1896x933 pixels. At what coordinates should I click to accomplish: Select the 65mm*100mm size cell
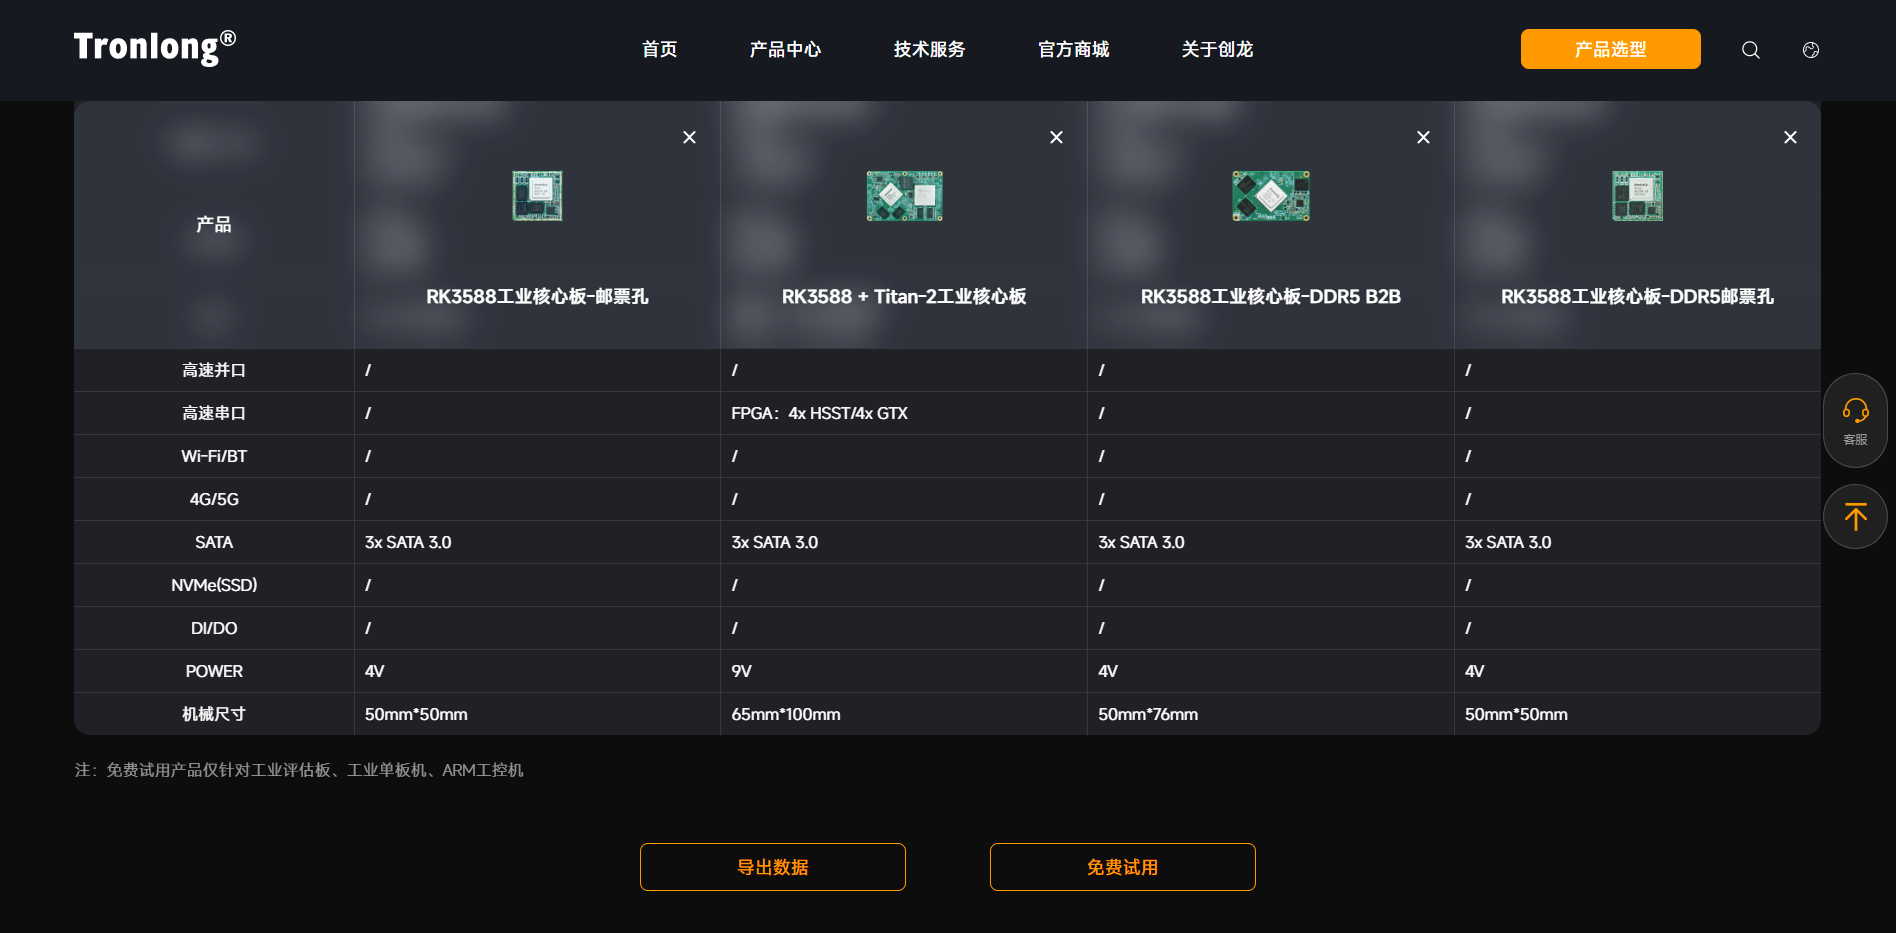[904, 714]
